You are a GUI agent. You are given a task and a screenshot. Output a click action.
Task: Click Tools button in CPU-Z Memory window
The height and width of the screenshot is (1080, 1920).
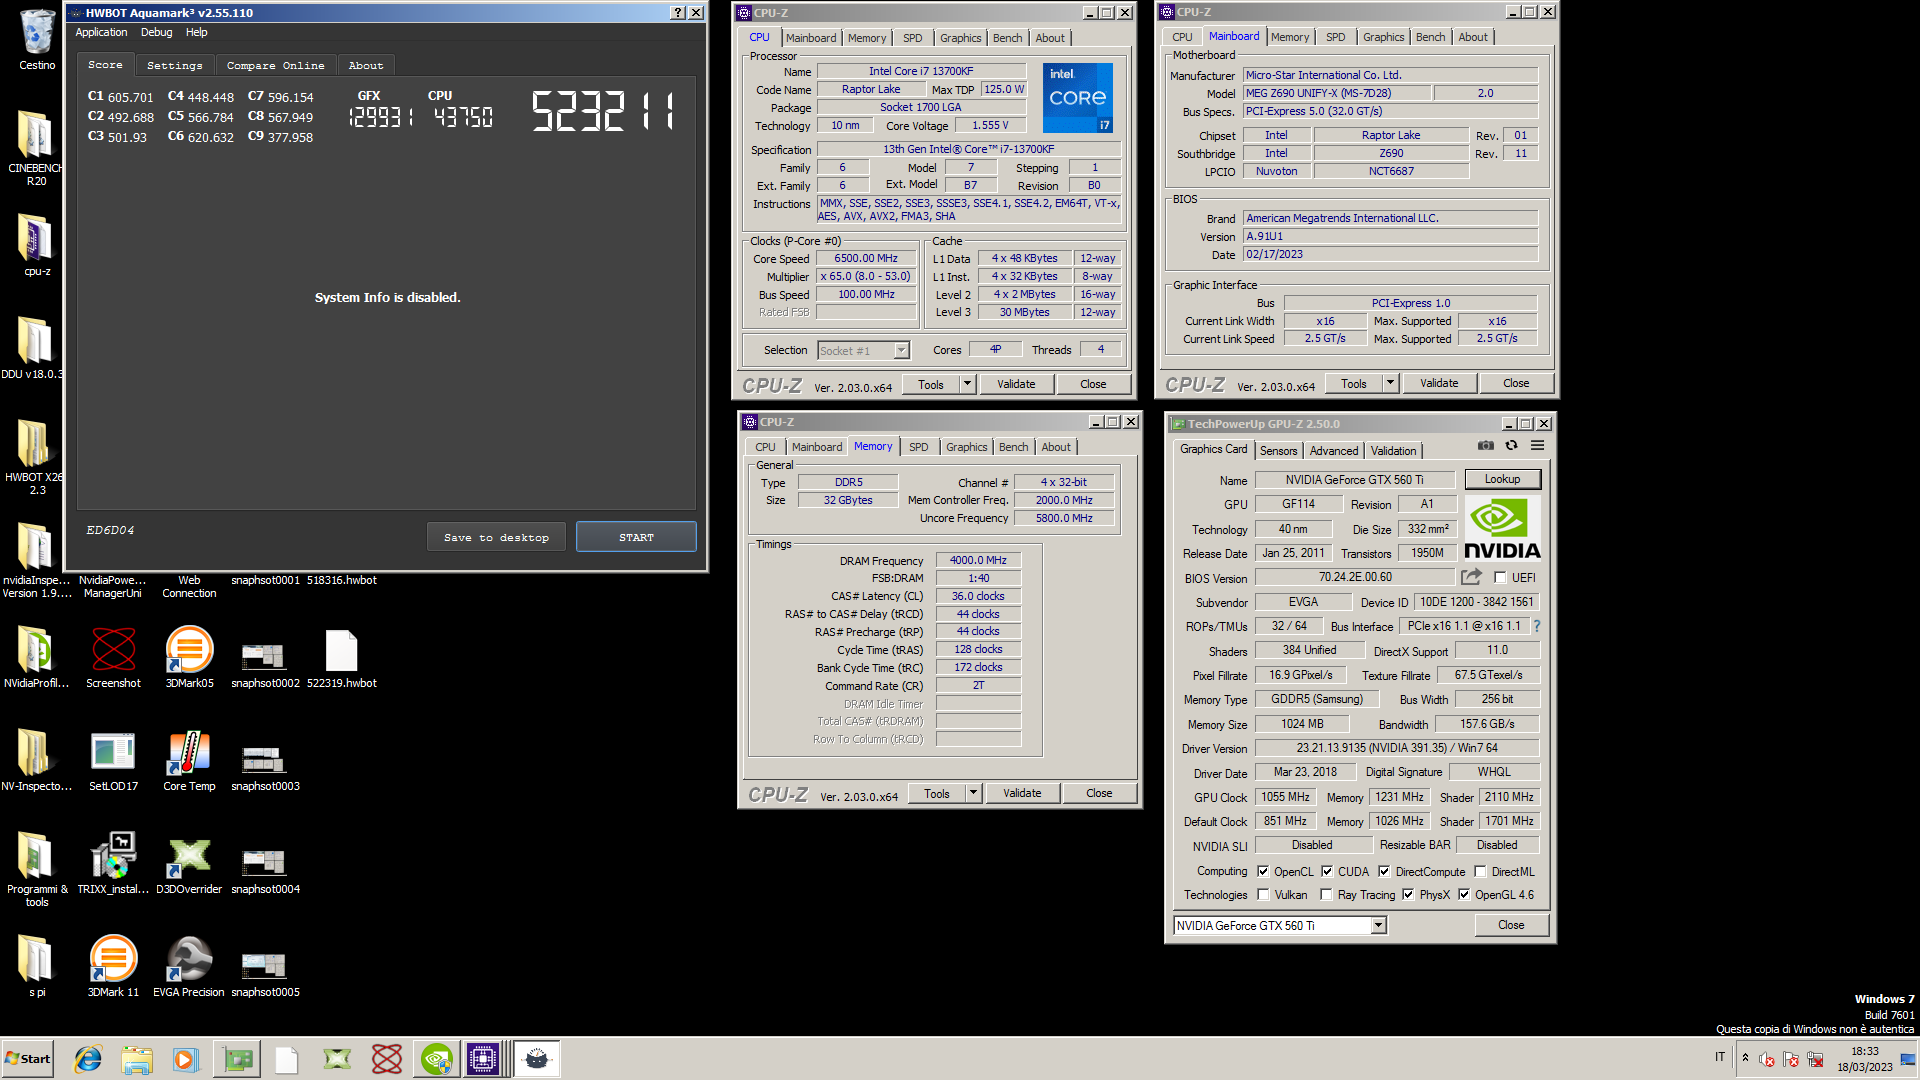coord(937,793)
